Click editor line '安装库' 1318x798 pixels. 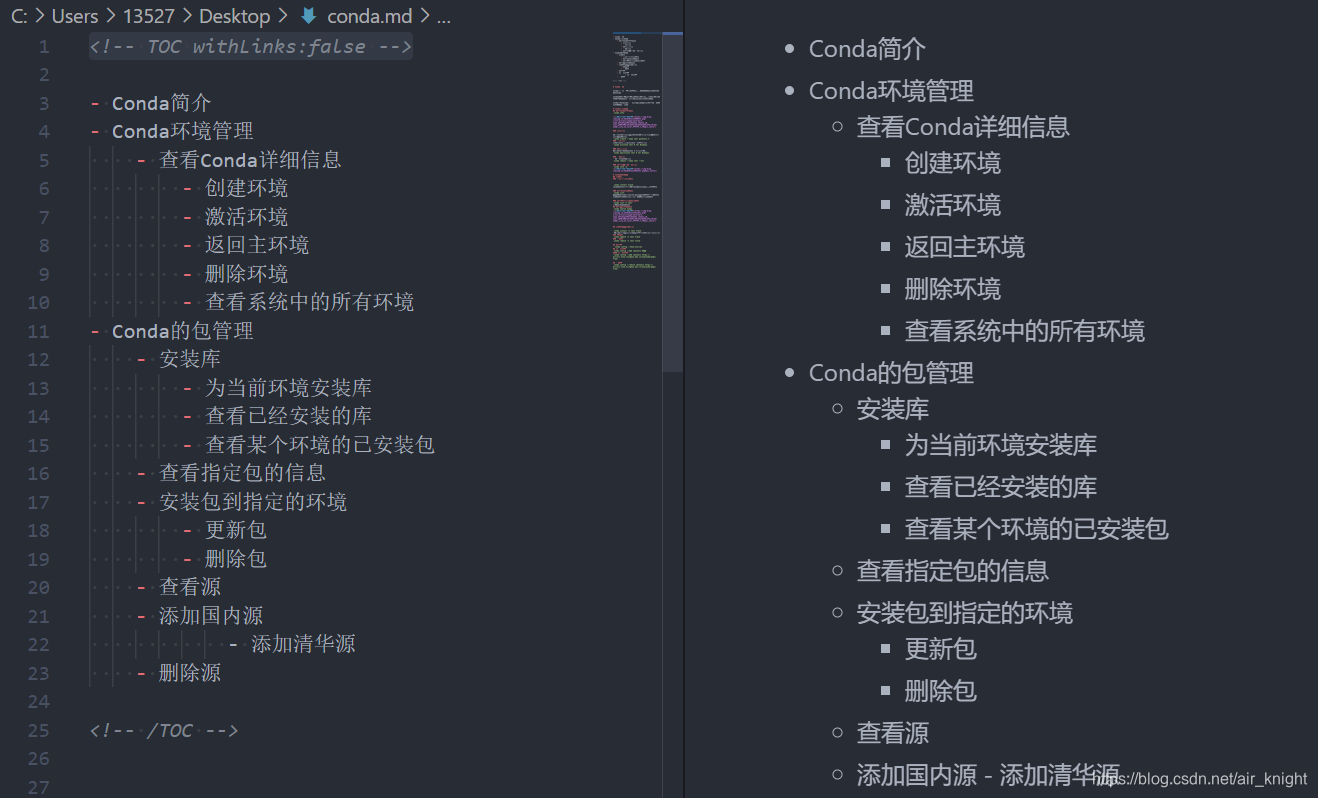190,359
